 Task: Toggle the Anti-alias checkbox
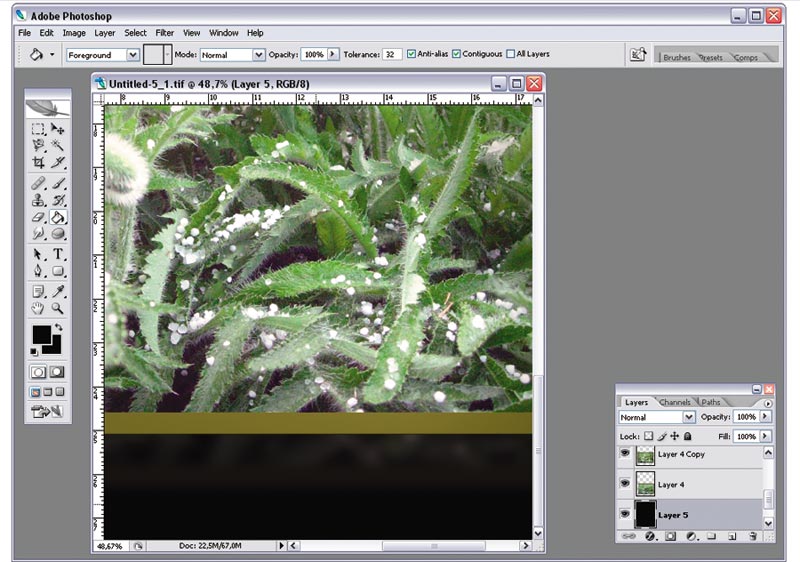411,54
